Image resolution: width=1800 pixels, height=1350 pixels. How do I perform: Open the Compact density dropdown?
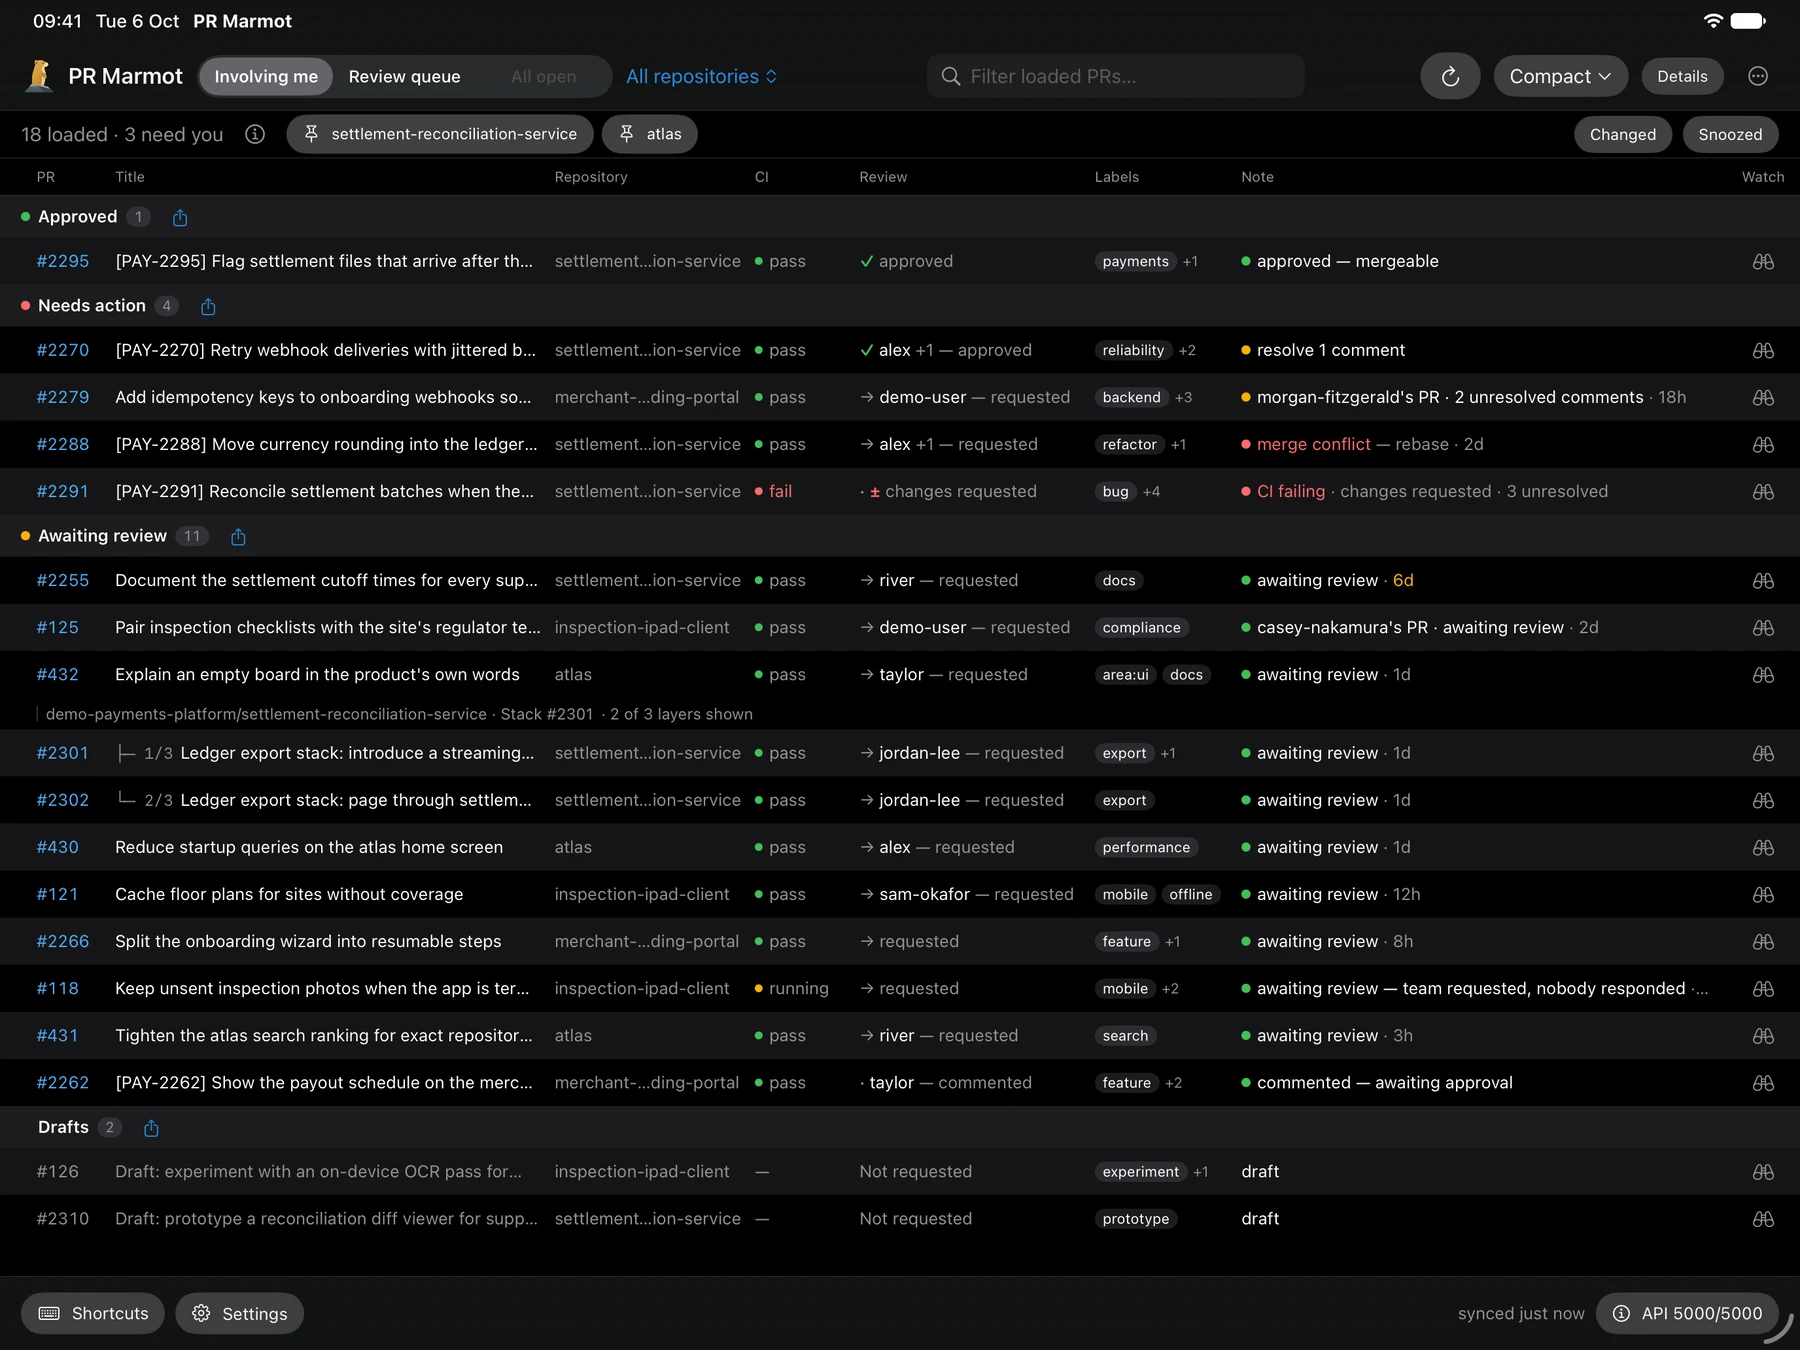click(1560, 76)
